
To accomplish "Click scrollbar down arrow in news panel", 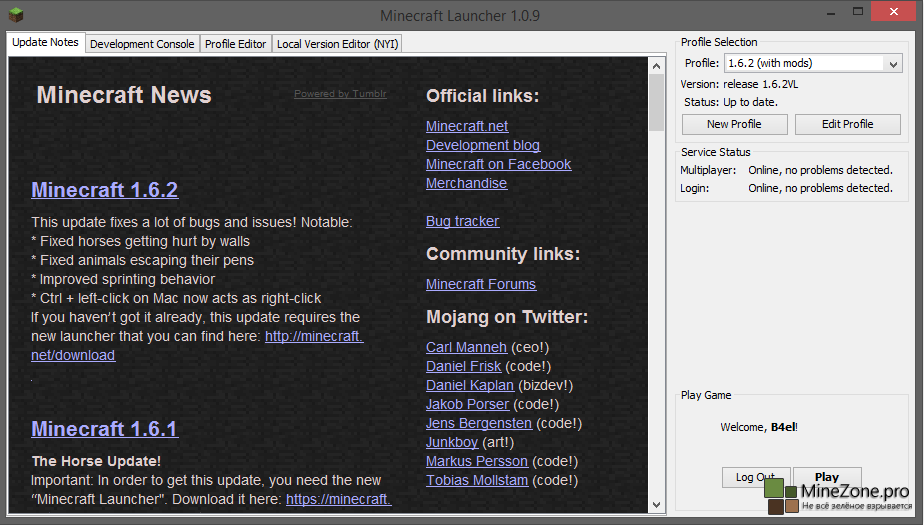I will point(656,504).
